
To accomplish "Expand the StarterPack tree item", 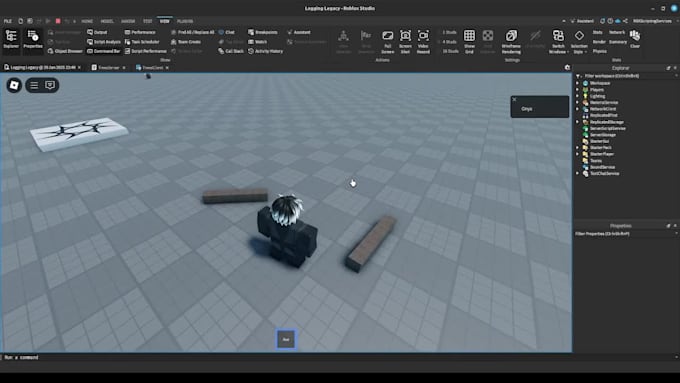I will (x=577, y=147).
